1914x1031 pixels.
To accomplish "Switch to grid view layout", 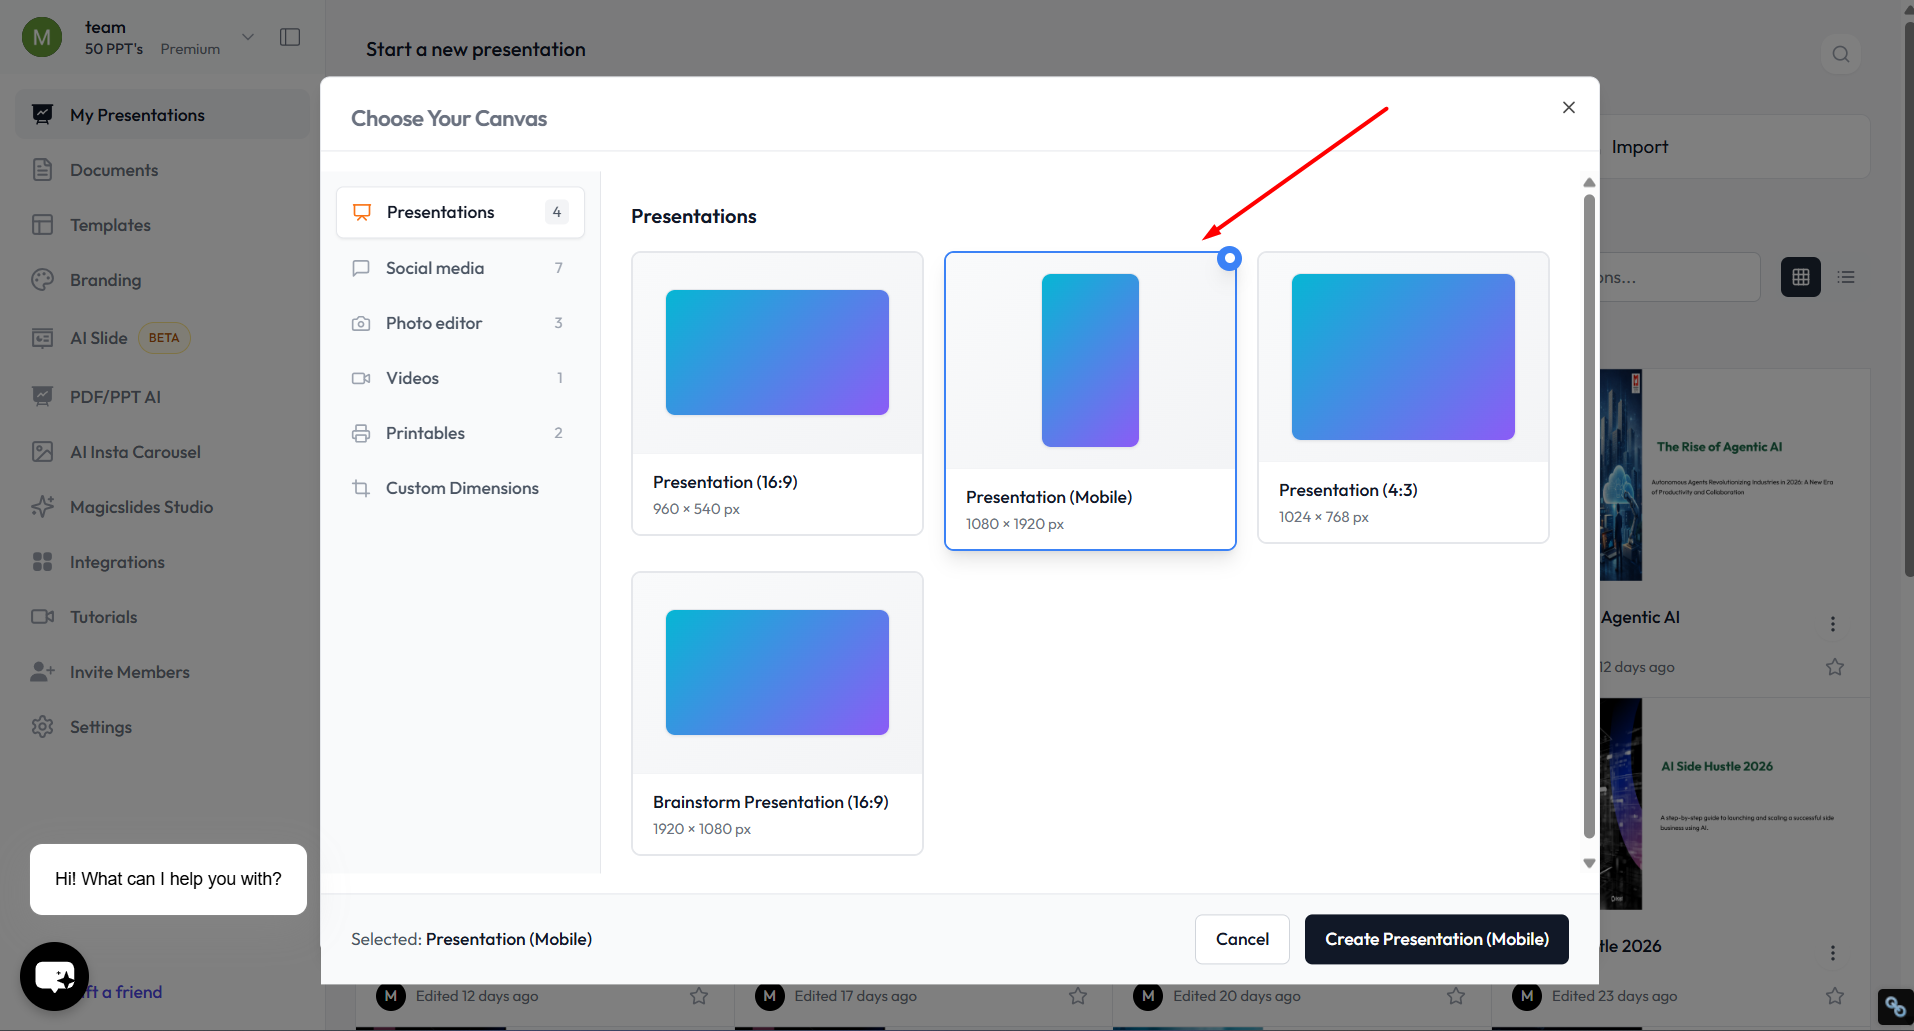I will click(1800, 277).
